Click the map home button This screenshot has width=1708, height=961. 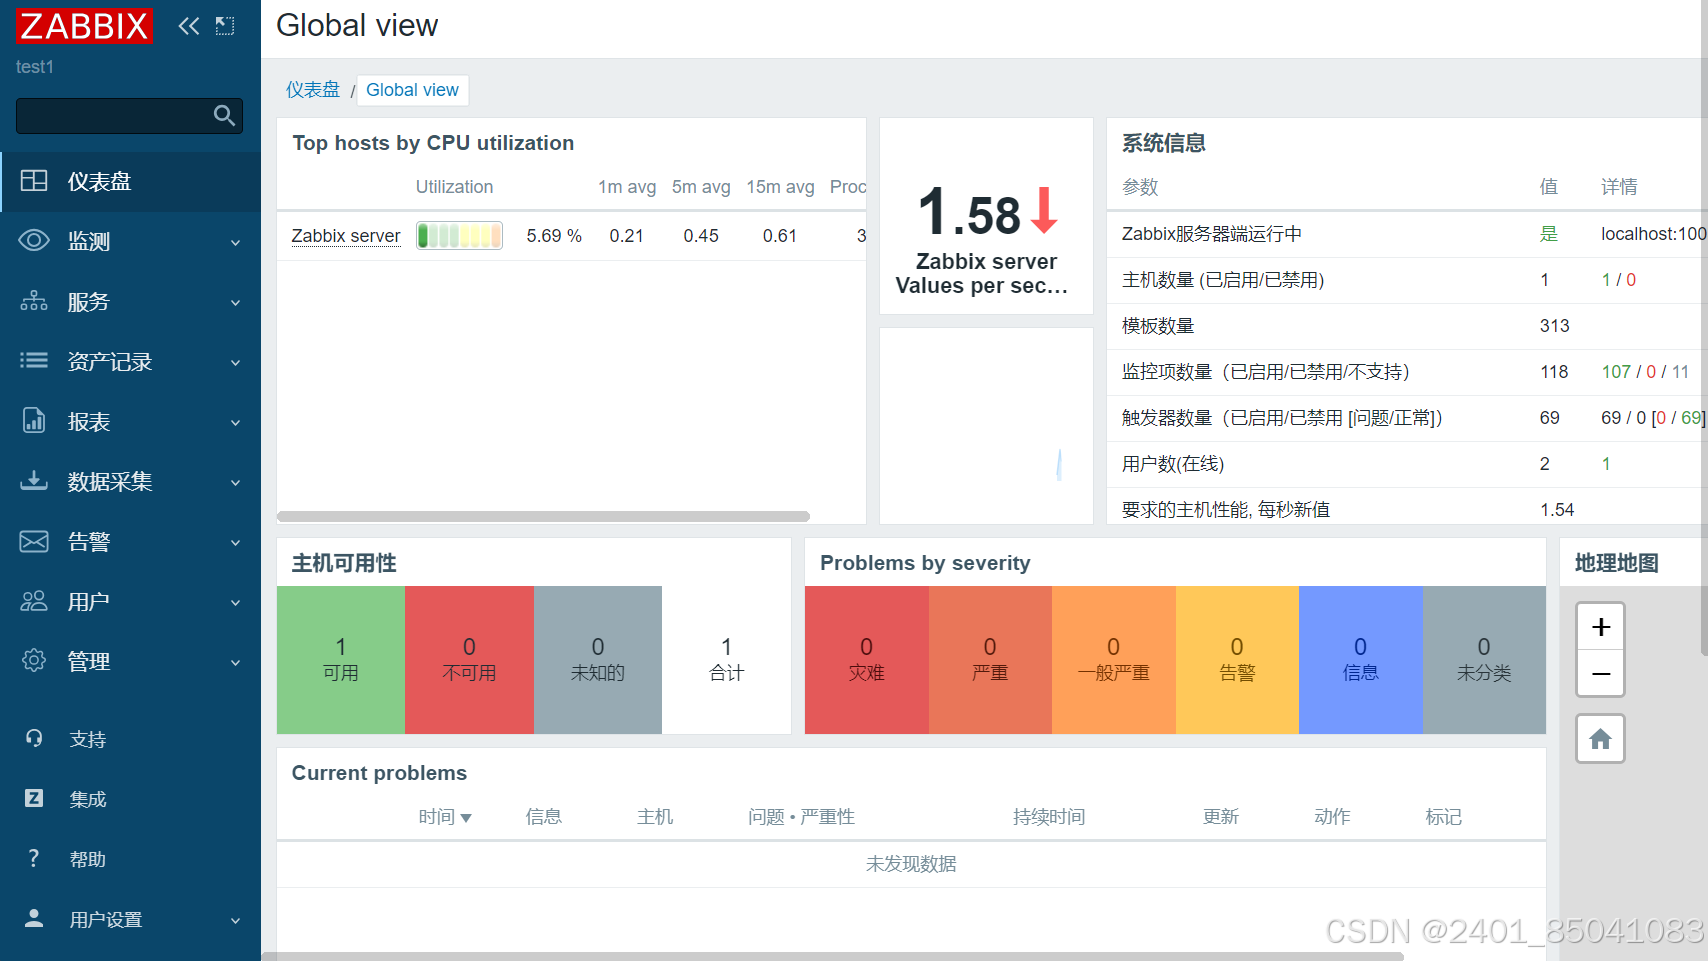pos(1601,739)
